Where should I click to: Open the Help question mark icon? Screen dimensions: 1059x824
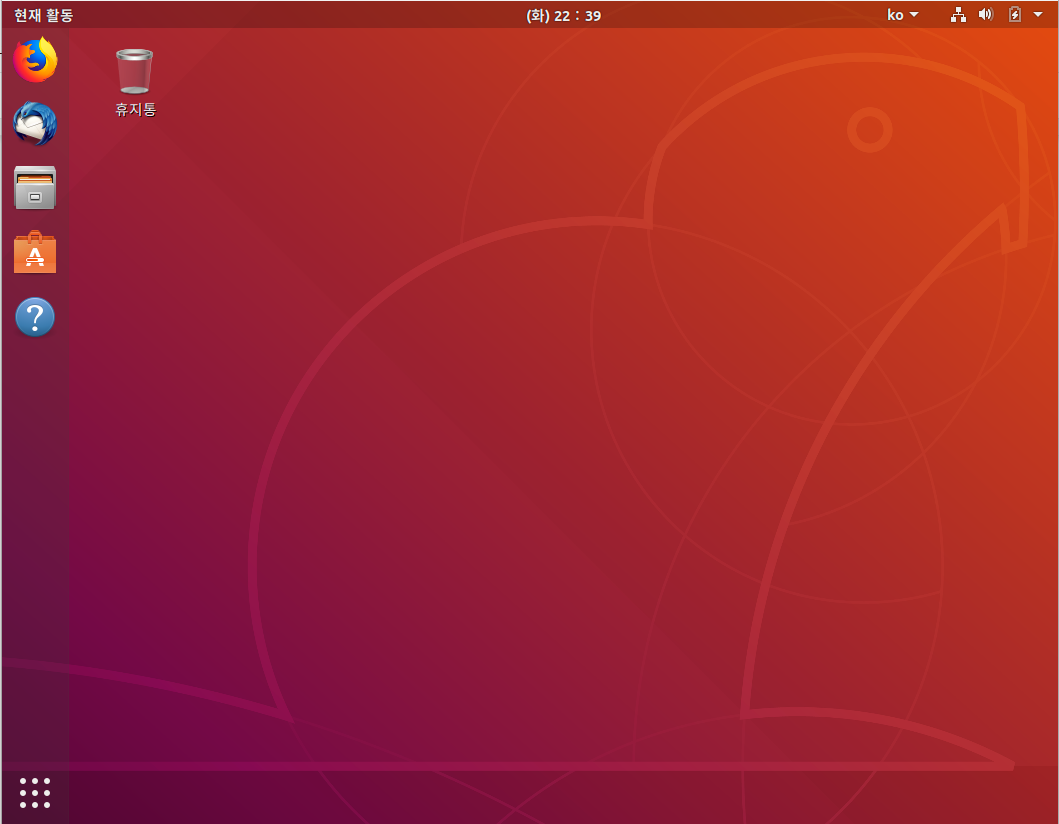35,317
